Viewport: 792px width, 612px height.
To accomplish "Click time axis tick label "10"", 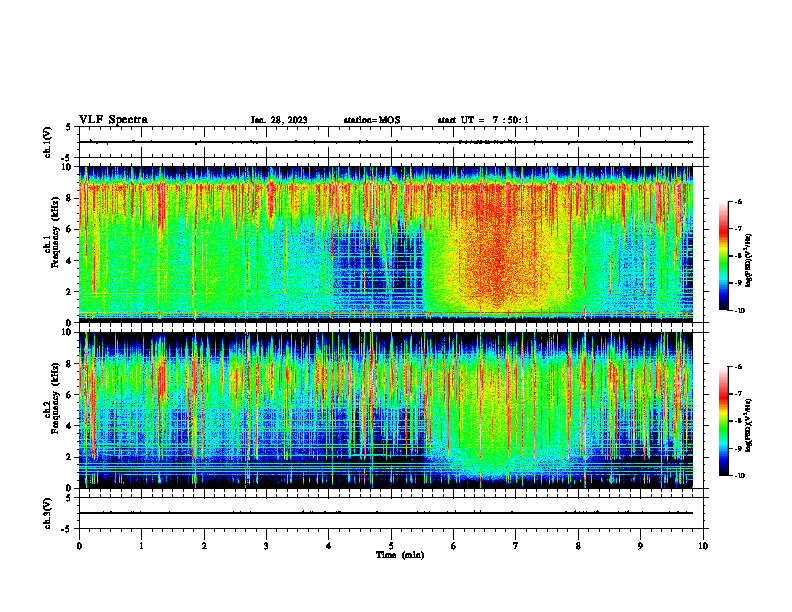I will 703,546.
